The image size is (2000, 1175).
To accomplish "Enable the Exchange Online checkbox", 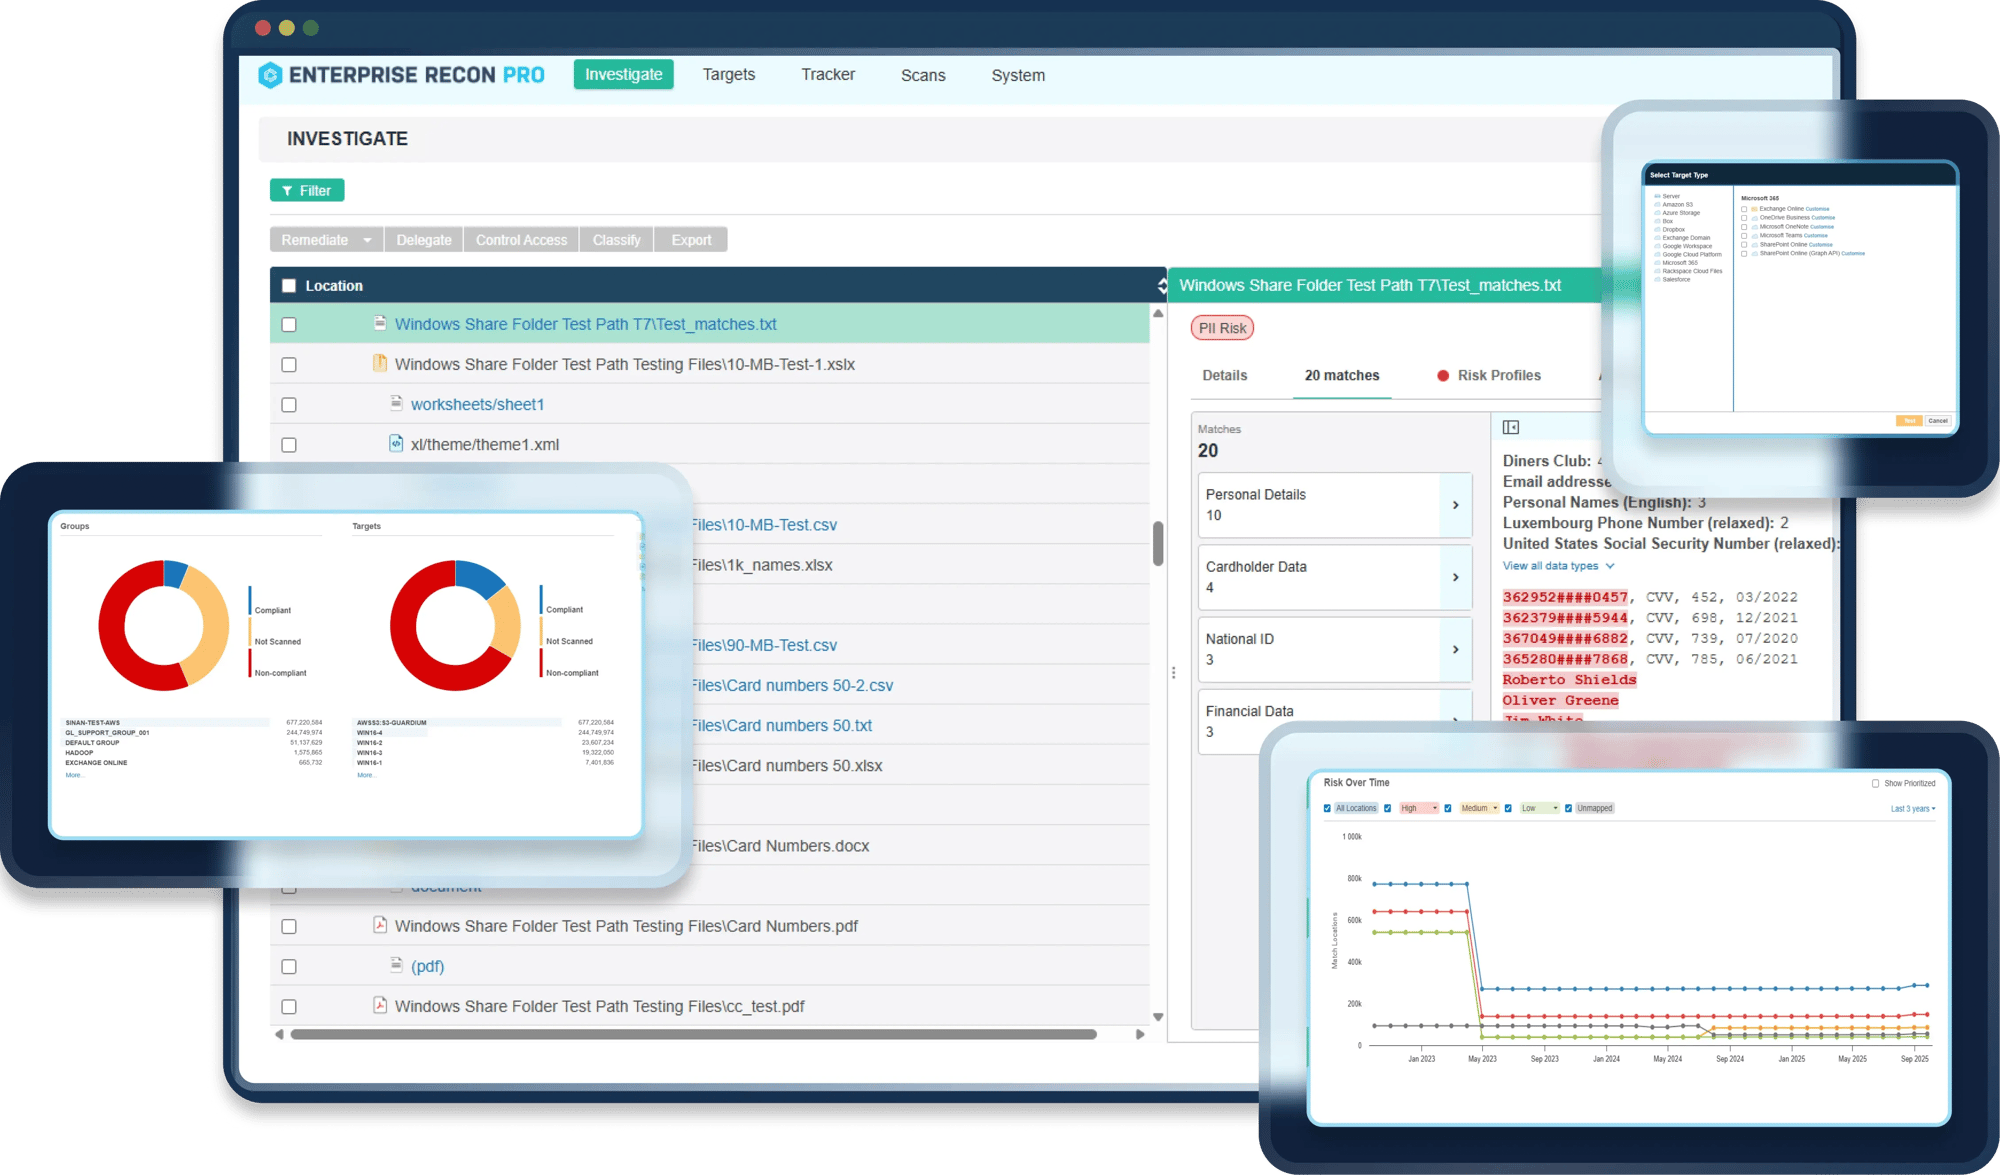I will pos(1744,209).
